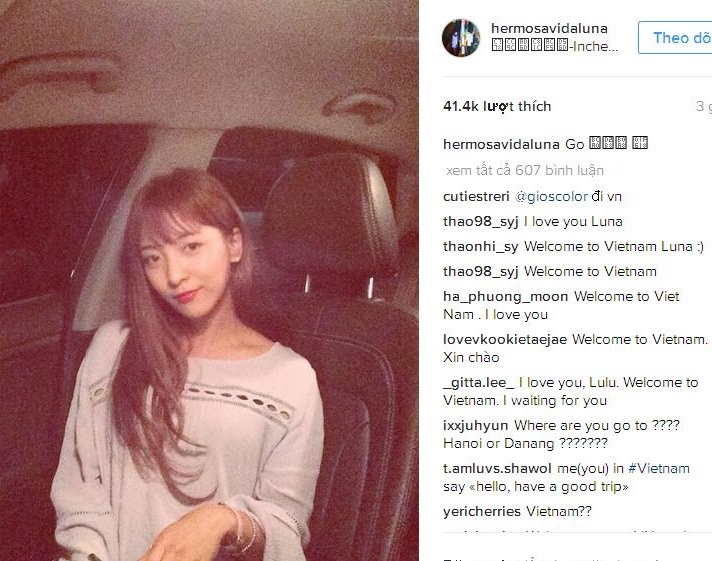Click the hermosavidaluna username in the header
Image resolution: width=712 pixels, height=561 pixels.
coord(549,28)
